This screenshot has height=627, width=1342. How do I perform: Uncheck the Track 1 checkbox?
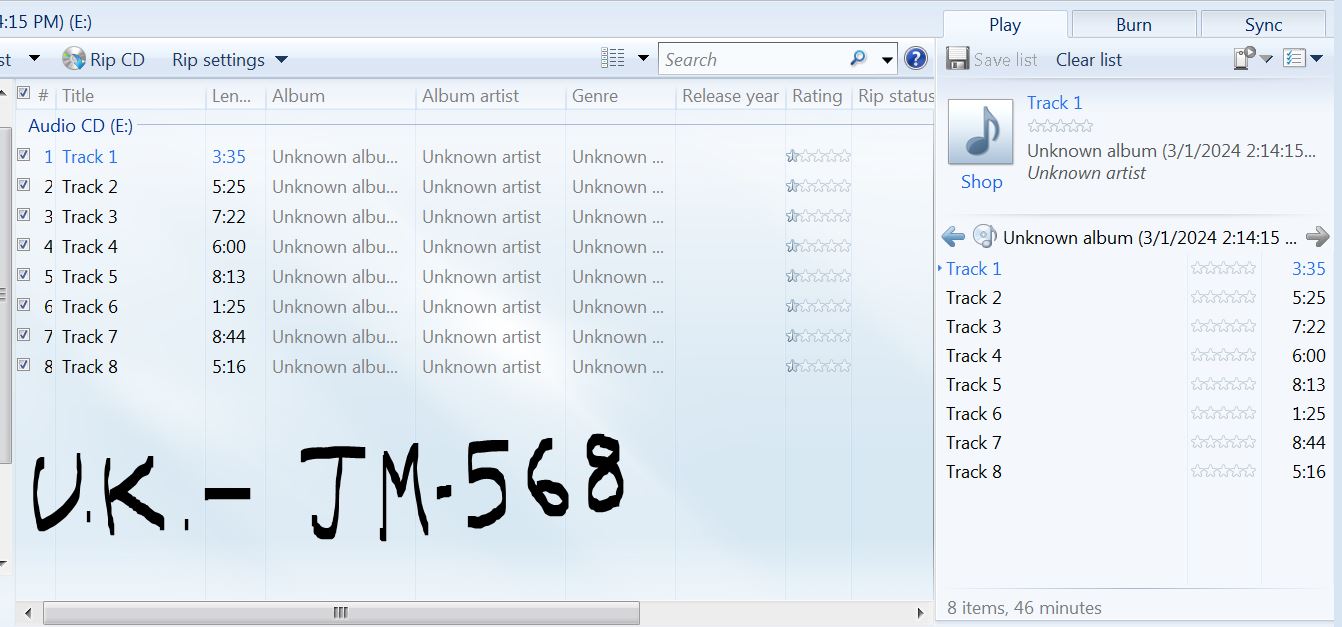click(x=24, y=156)
